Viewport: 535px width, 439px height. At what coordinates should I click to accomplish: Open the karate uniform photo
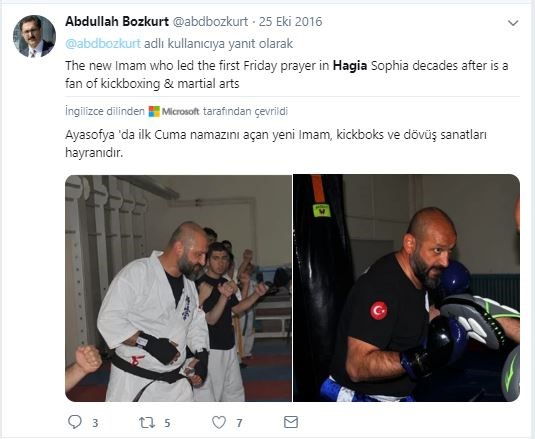178,288
